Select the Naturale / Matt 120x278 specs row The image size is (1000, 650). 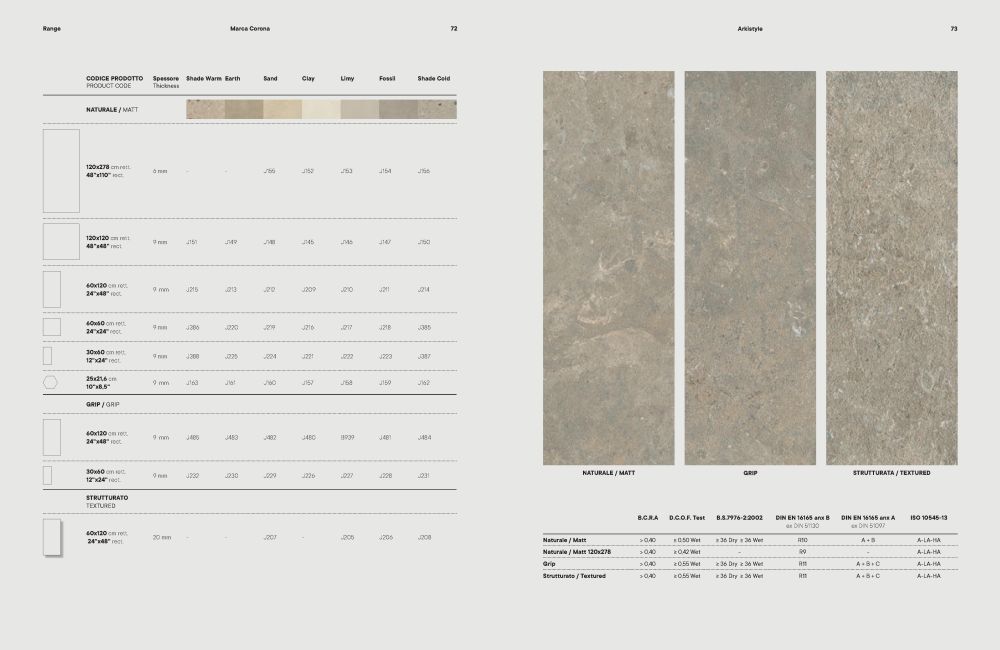point(750,552)
